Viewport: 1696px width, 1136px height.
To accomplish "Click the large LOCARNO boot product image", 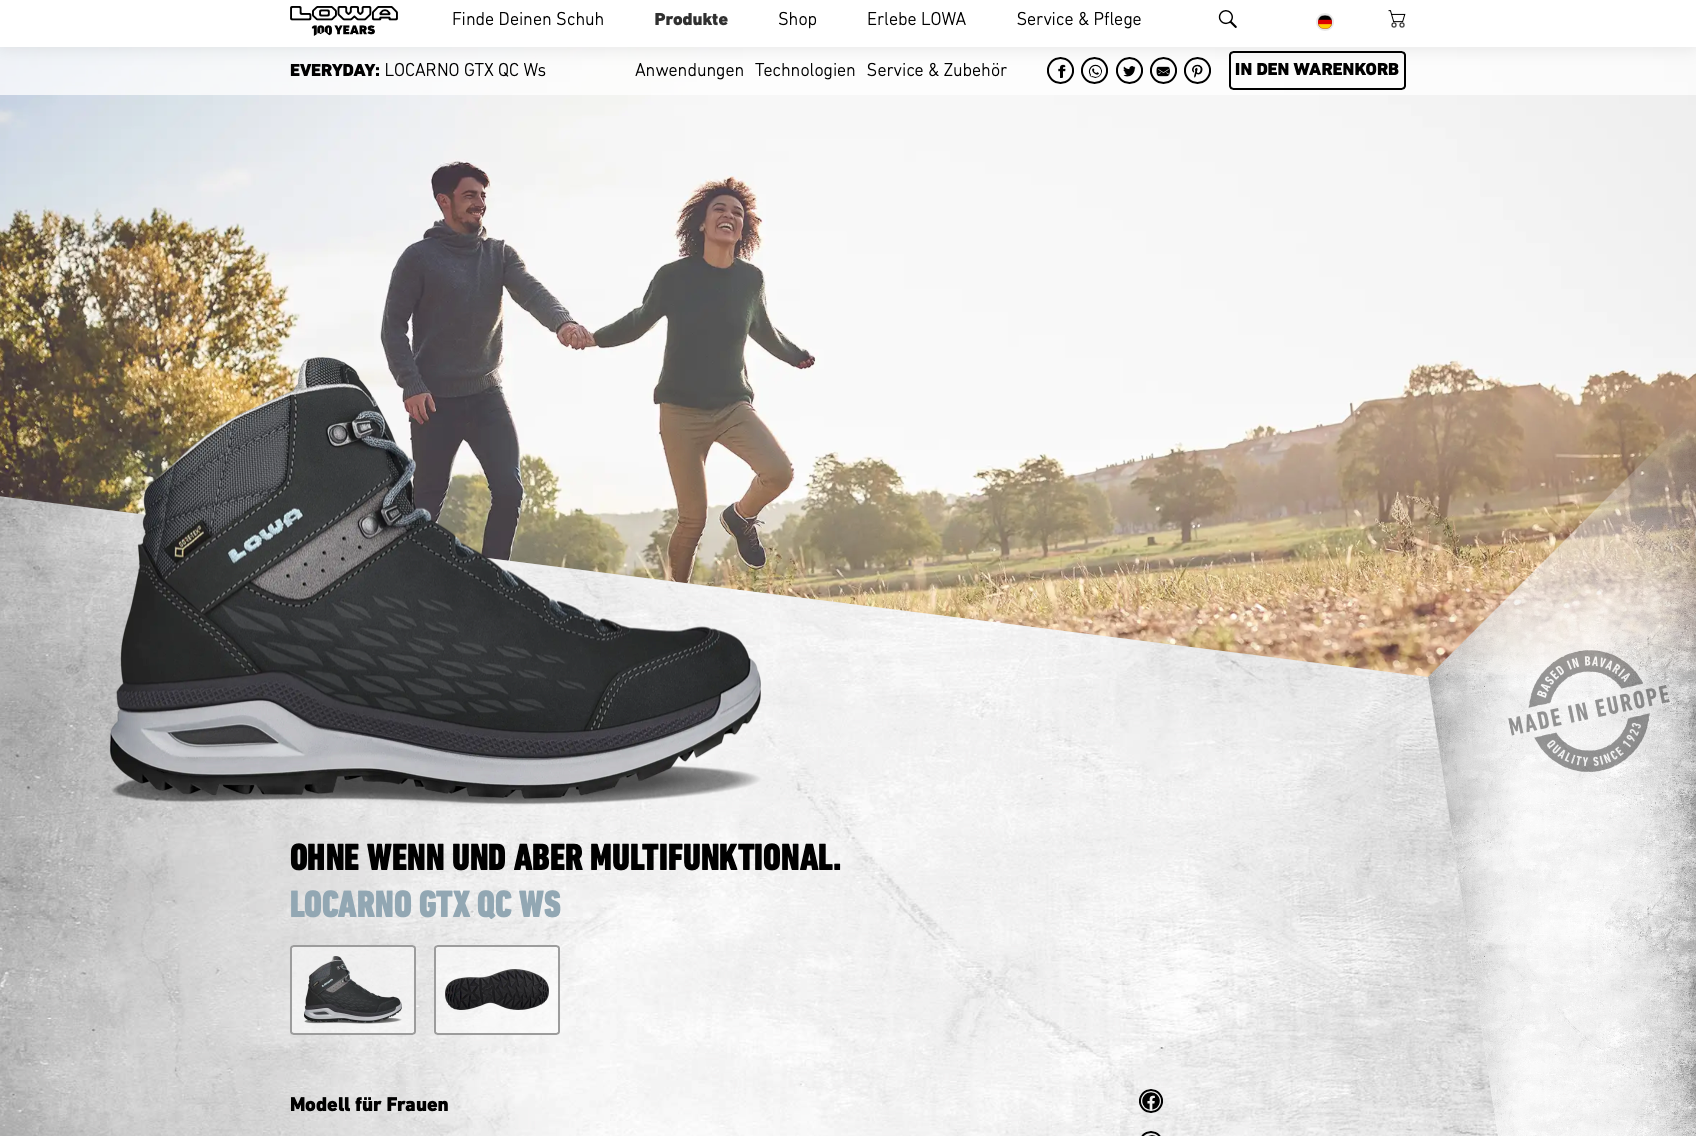I will 435,580.
